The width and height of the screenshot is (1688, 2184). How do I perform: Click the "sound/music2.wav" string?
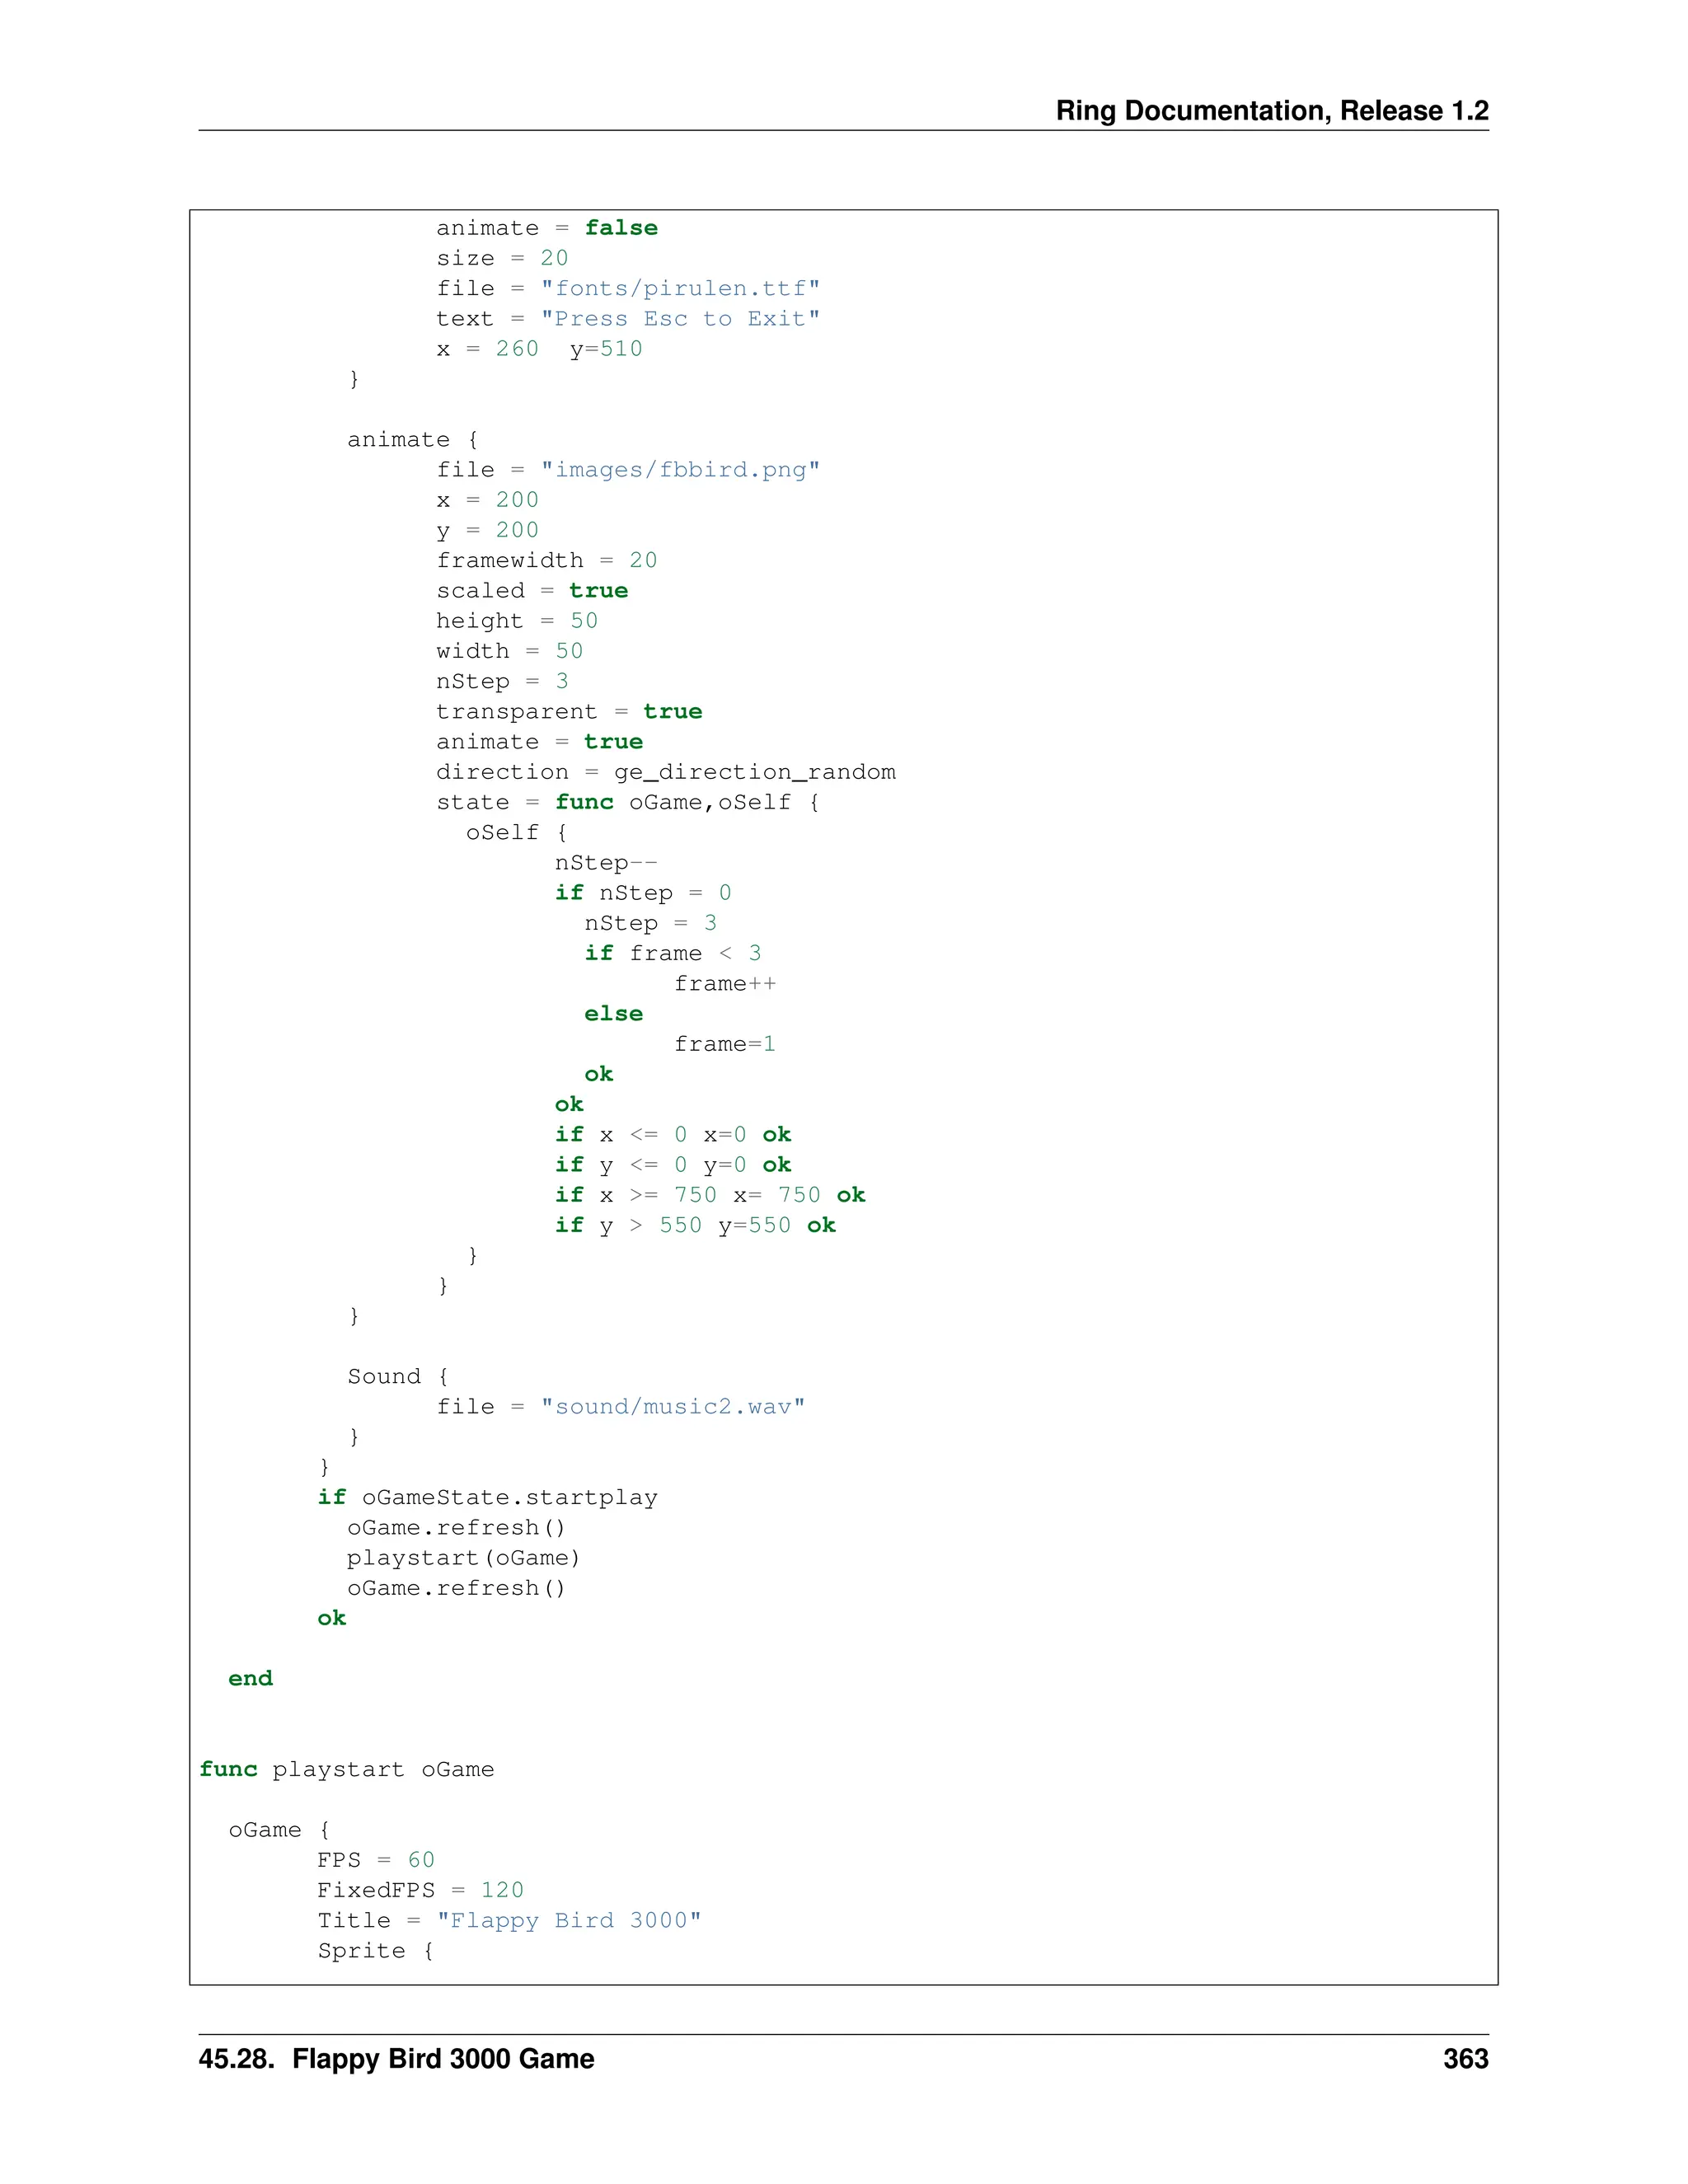click(672, 1407)
